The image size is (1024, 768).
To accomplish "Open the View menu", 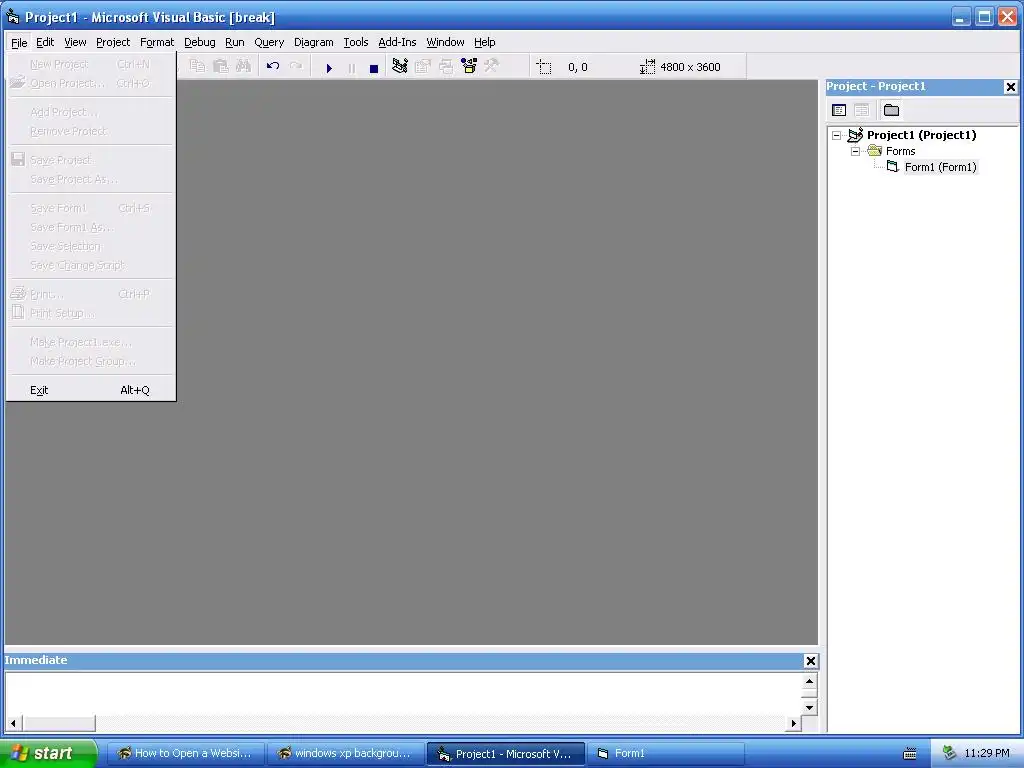I will (75, 42).
